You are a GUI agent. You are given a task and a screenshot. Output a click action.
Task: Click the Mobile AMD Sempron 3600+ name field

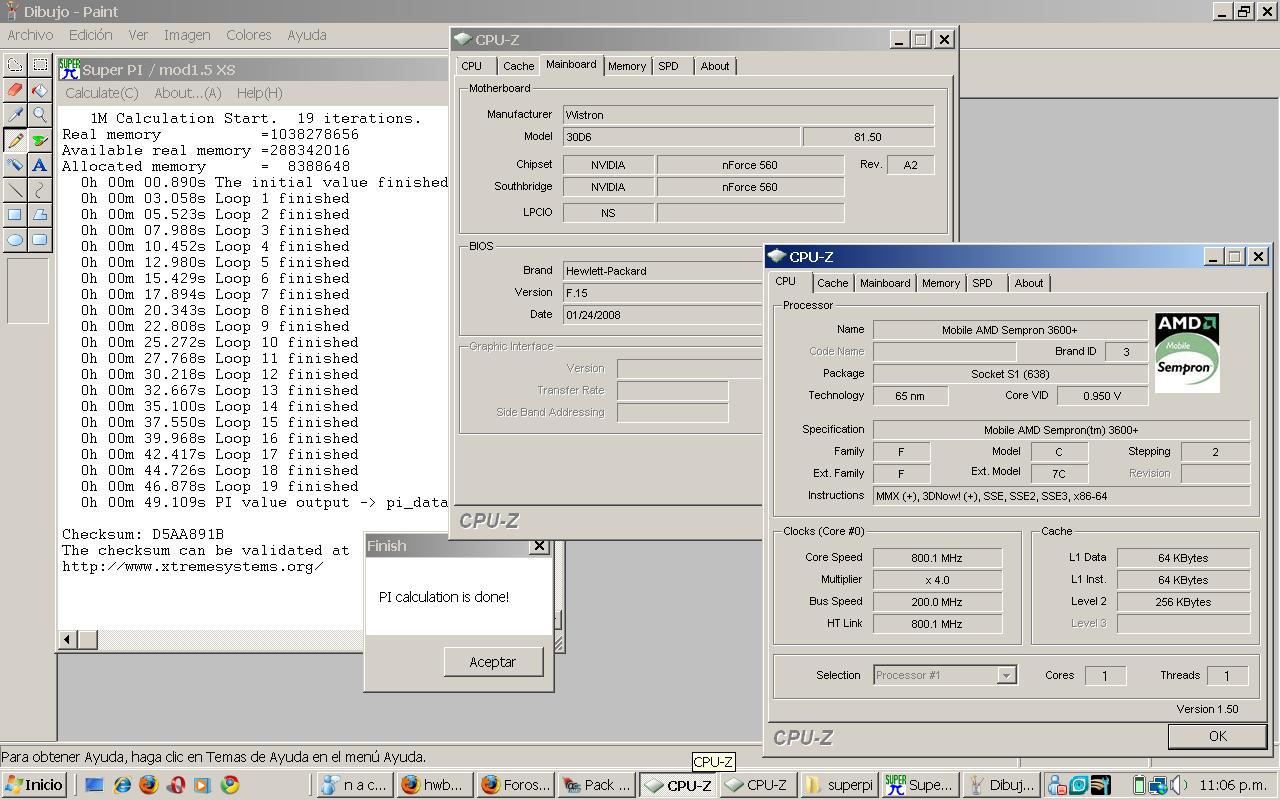pyautogui.click(x=1010, y=330)
